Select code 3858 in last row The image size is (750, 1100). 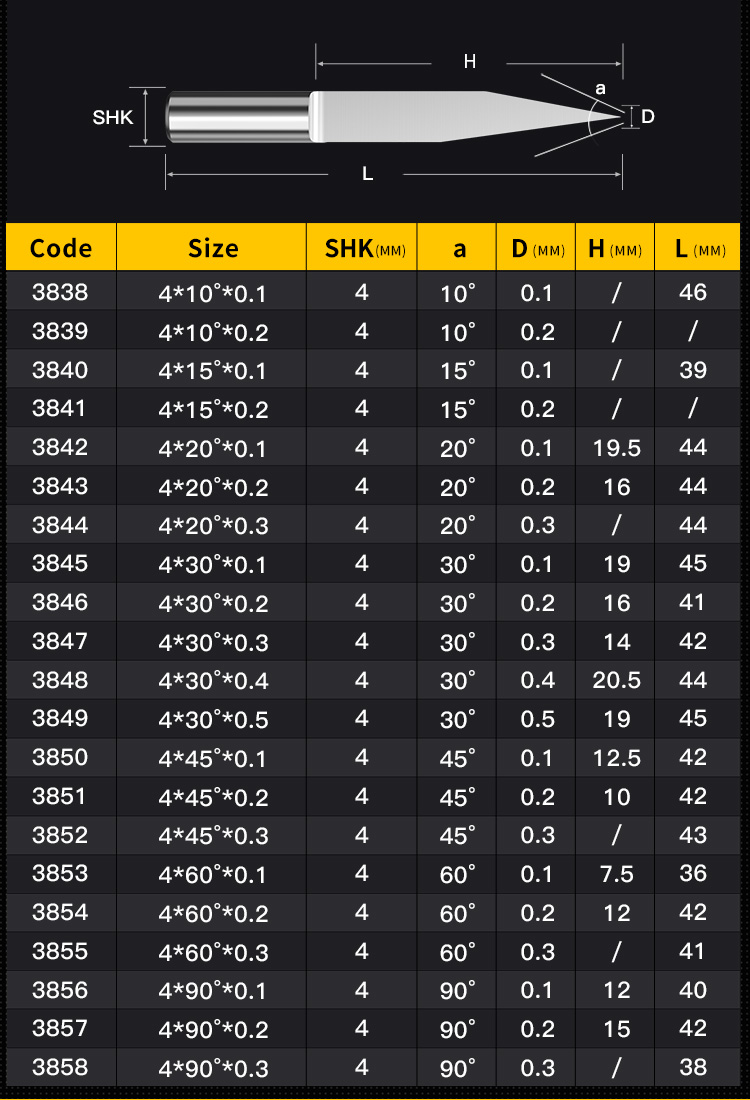60,1067
